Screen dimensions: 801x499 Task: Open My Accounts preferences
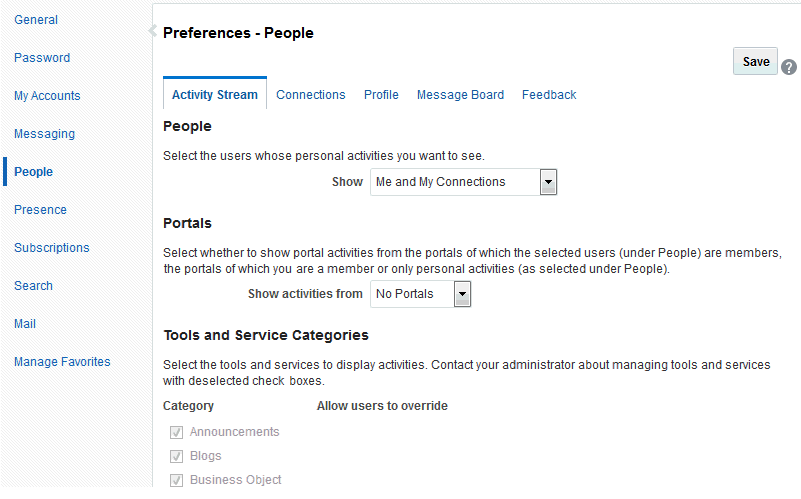pos(47,96)
